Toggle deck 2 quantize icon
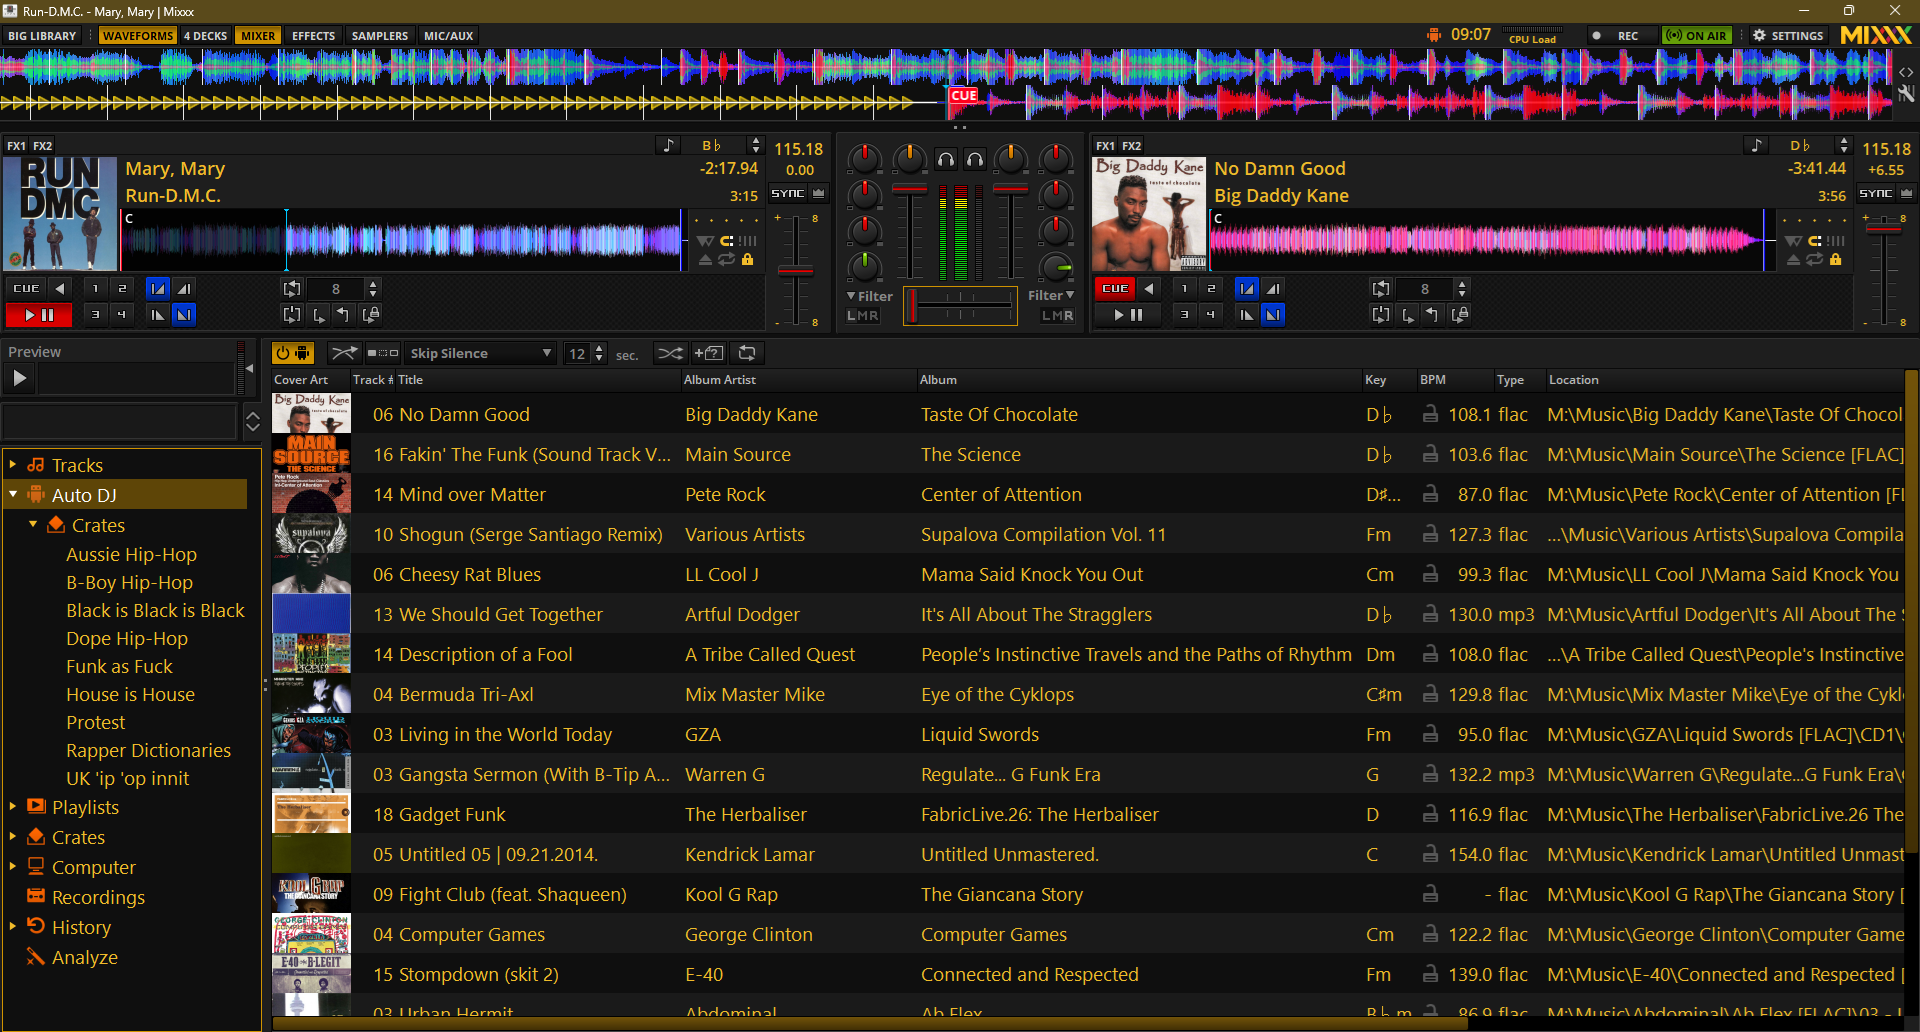Viewport: 1920px width, 1032px height. click(x=1815, y=240)
